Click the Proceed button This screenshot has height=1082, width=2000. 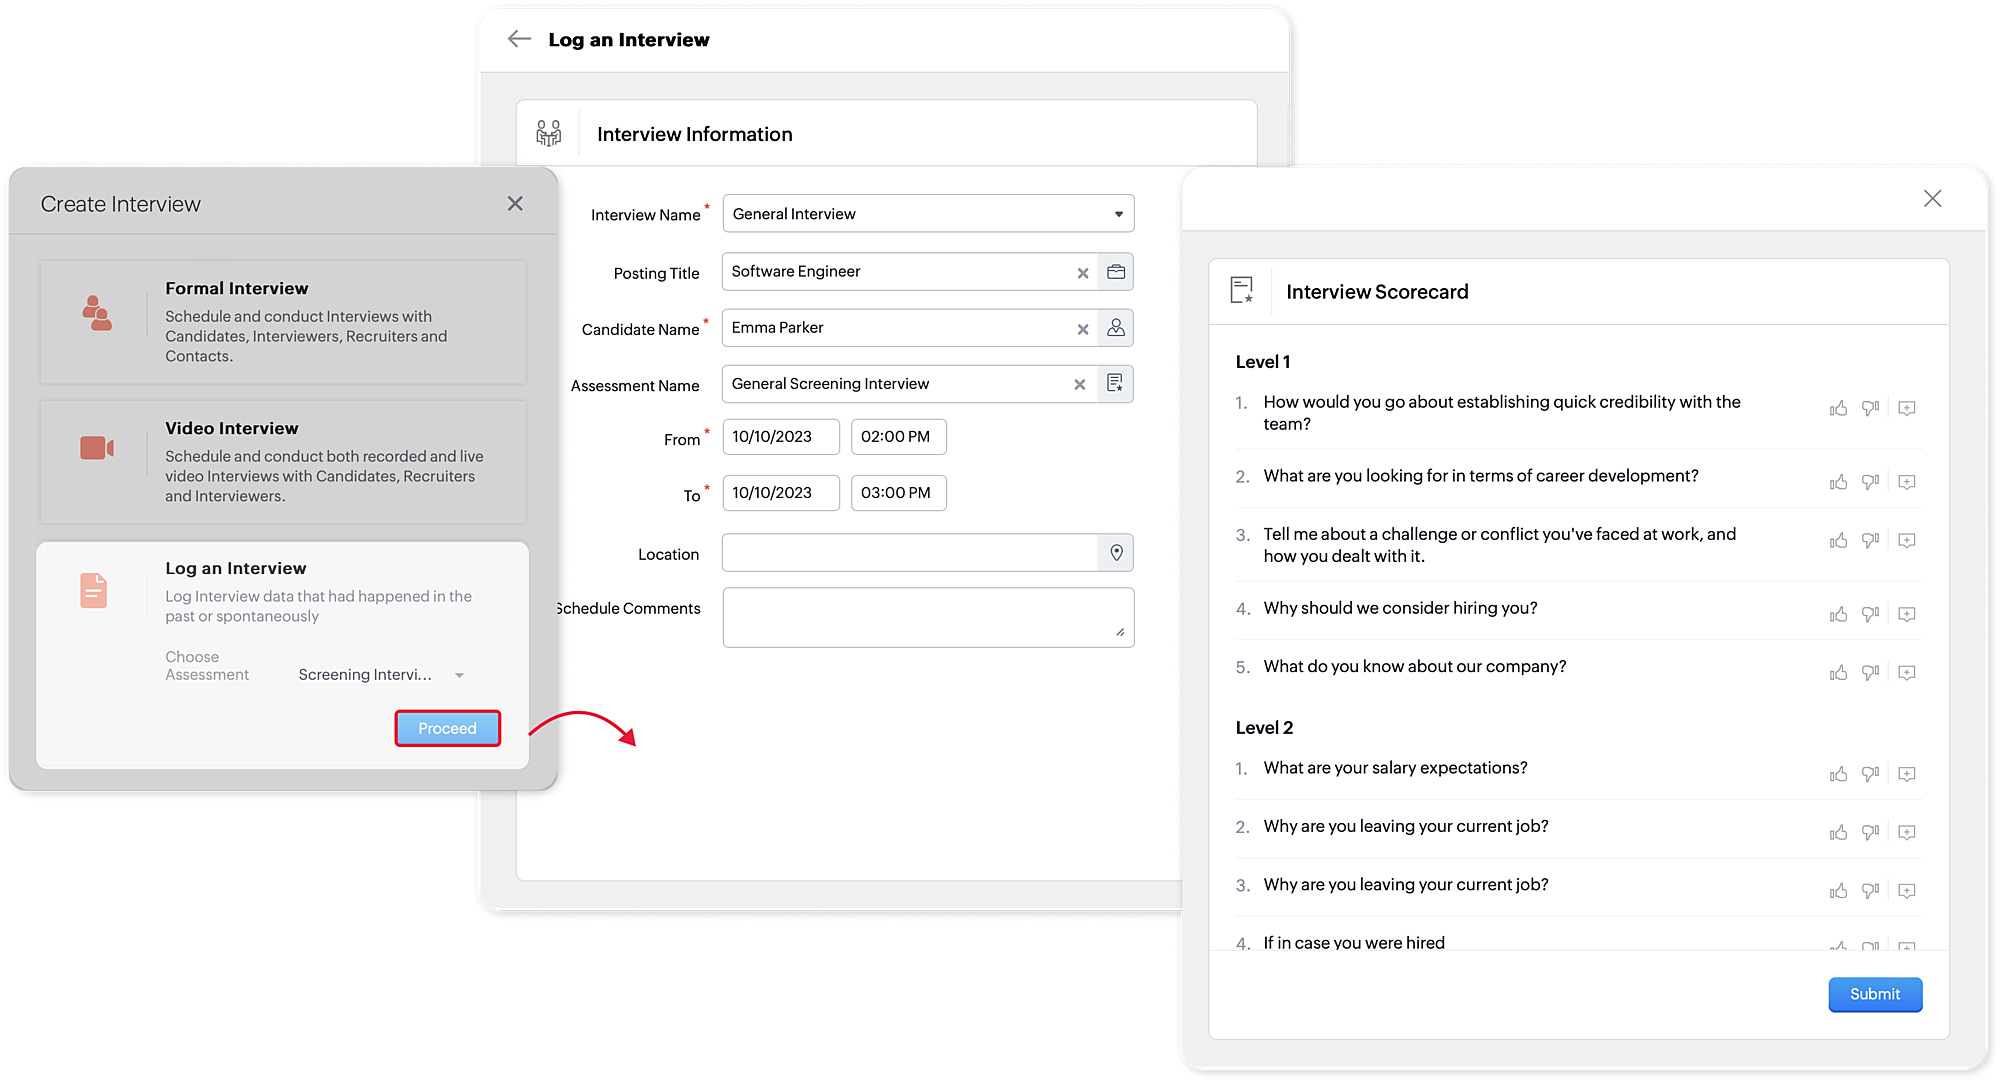click(x=447, y=728)
